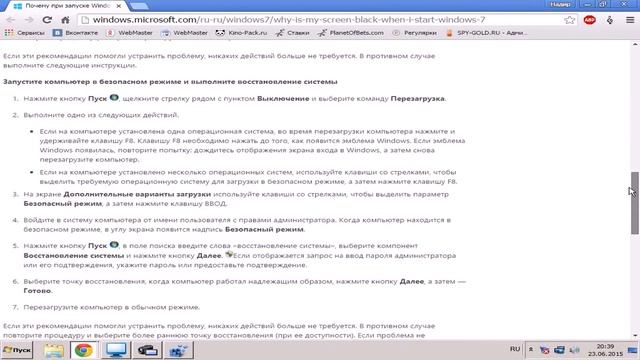
Task: Click the bold word Готово
Action: [37, 291]
